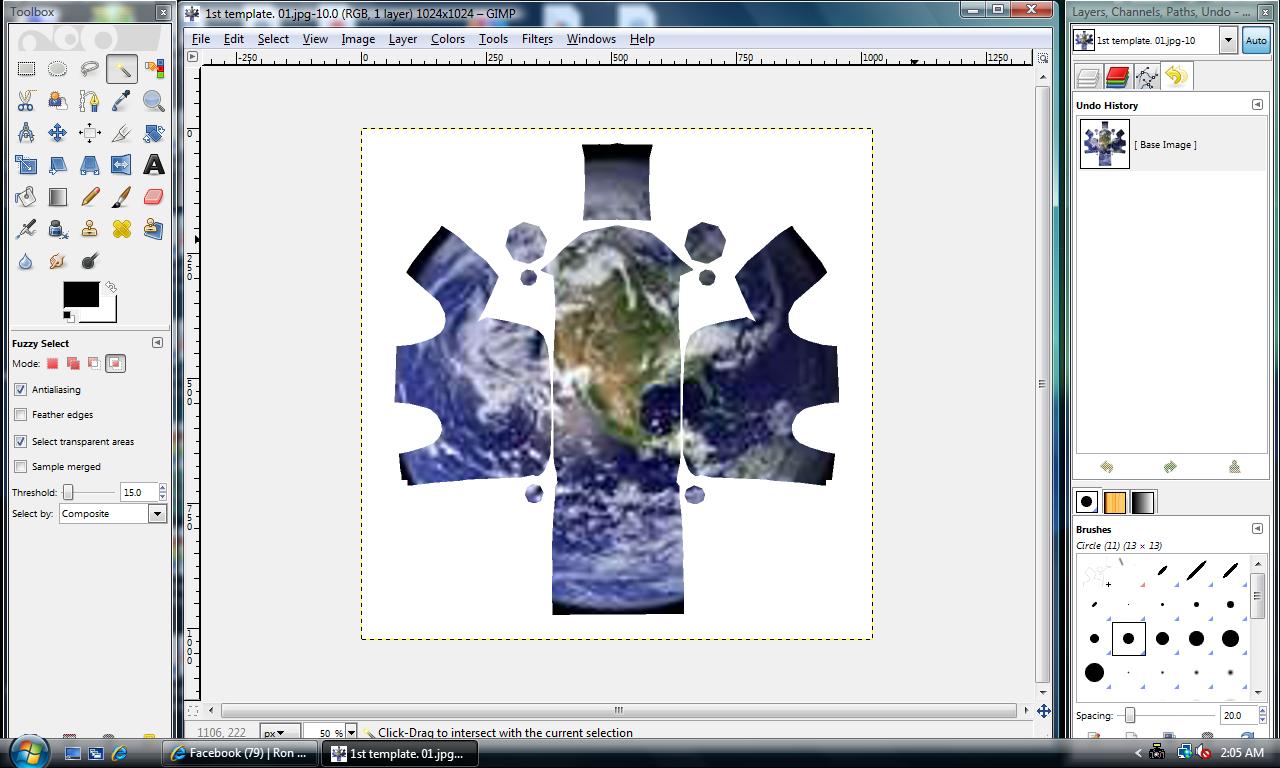Select the Heal tool

(x=121, y=229)
